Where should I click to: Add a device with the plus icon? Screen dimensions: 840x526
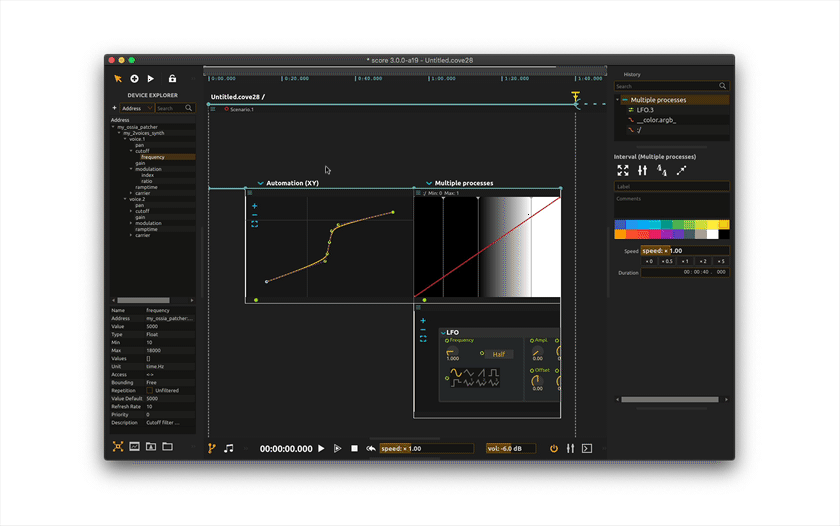[x=114, y=108]
